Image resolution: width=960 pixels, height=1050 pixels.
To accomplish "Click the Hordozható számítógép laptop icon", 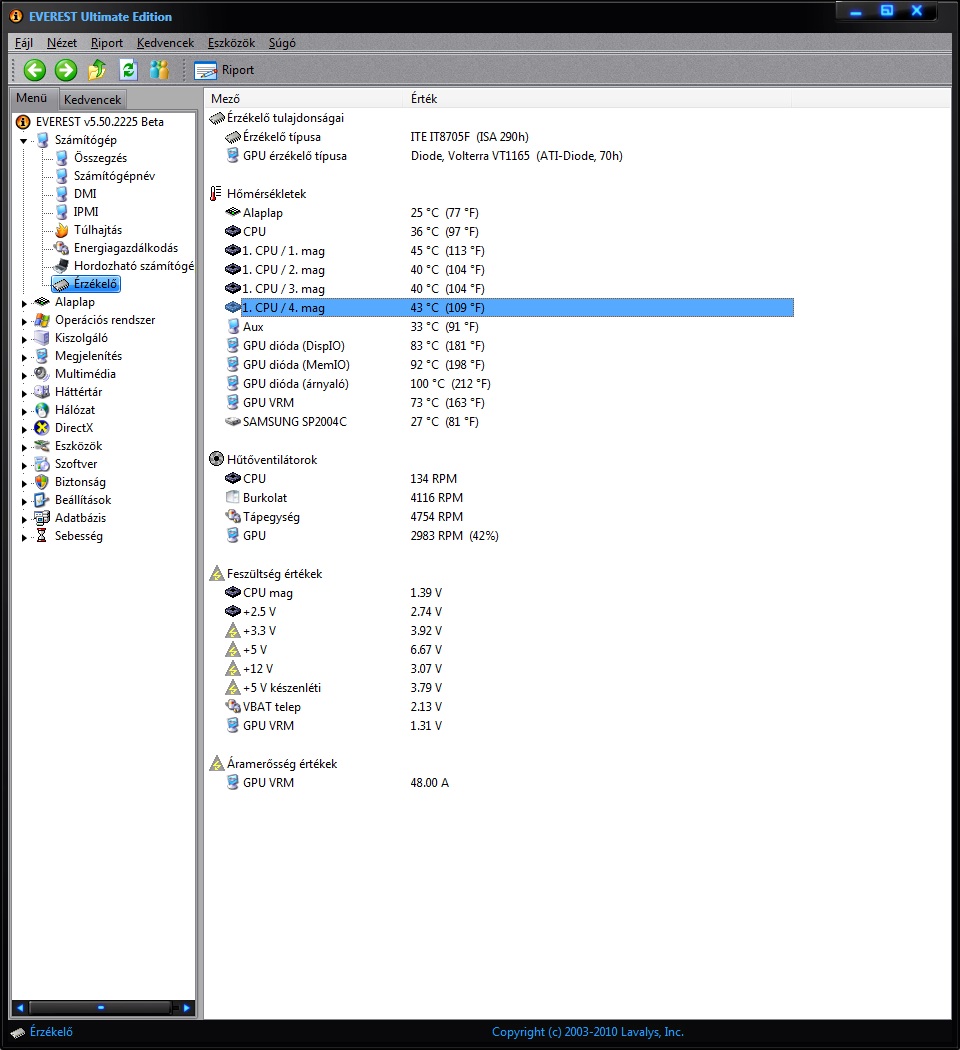I will pos(62,266).
